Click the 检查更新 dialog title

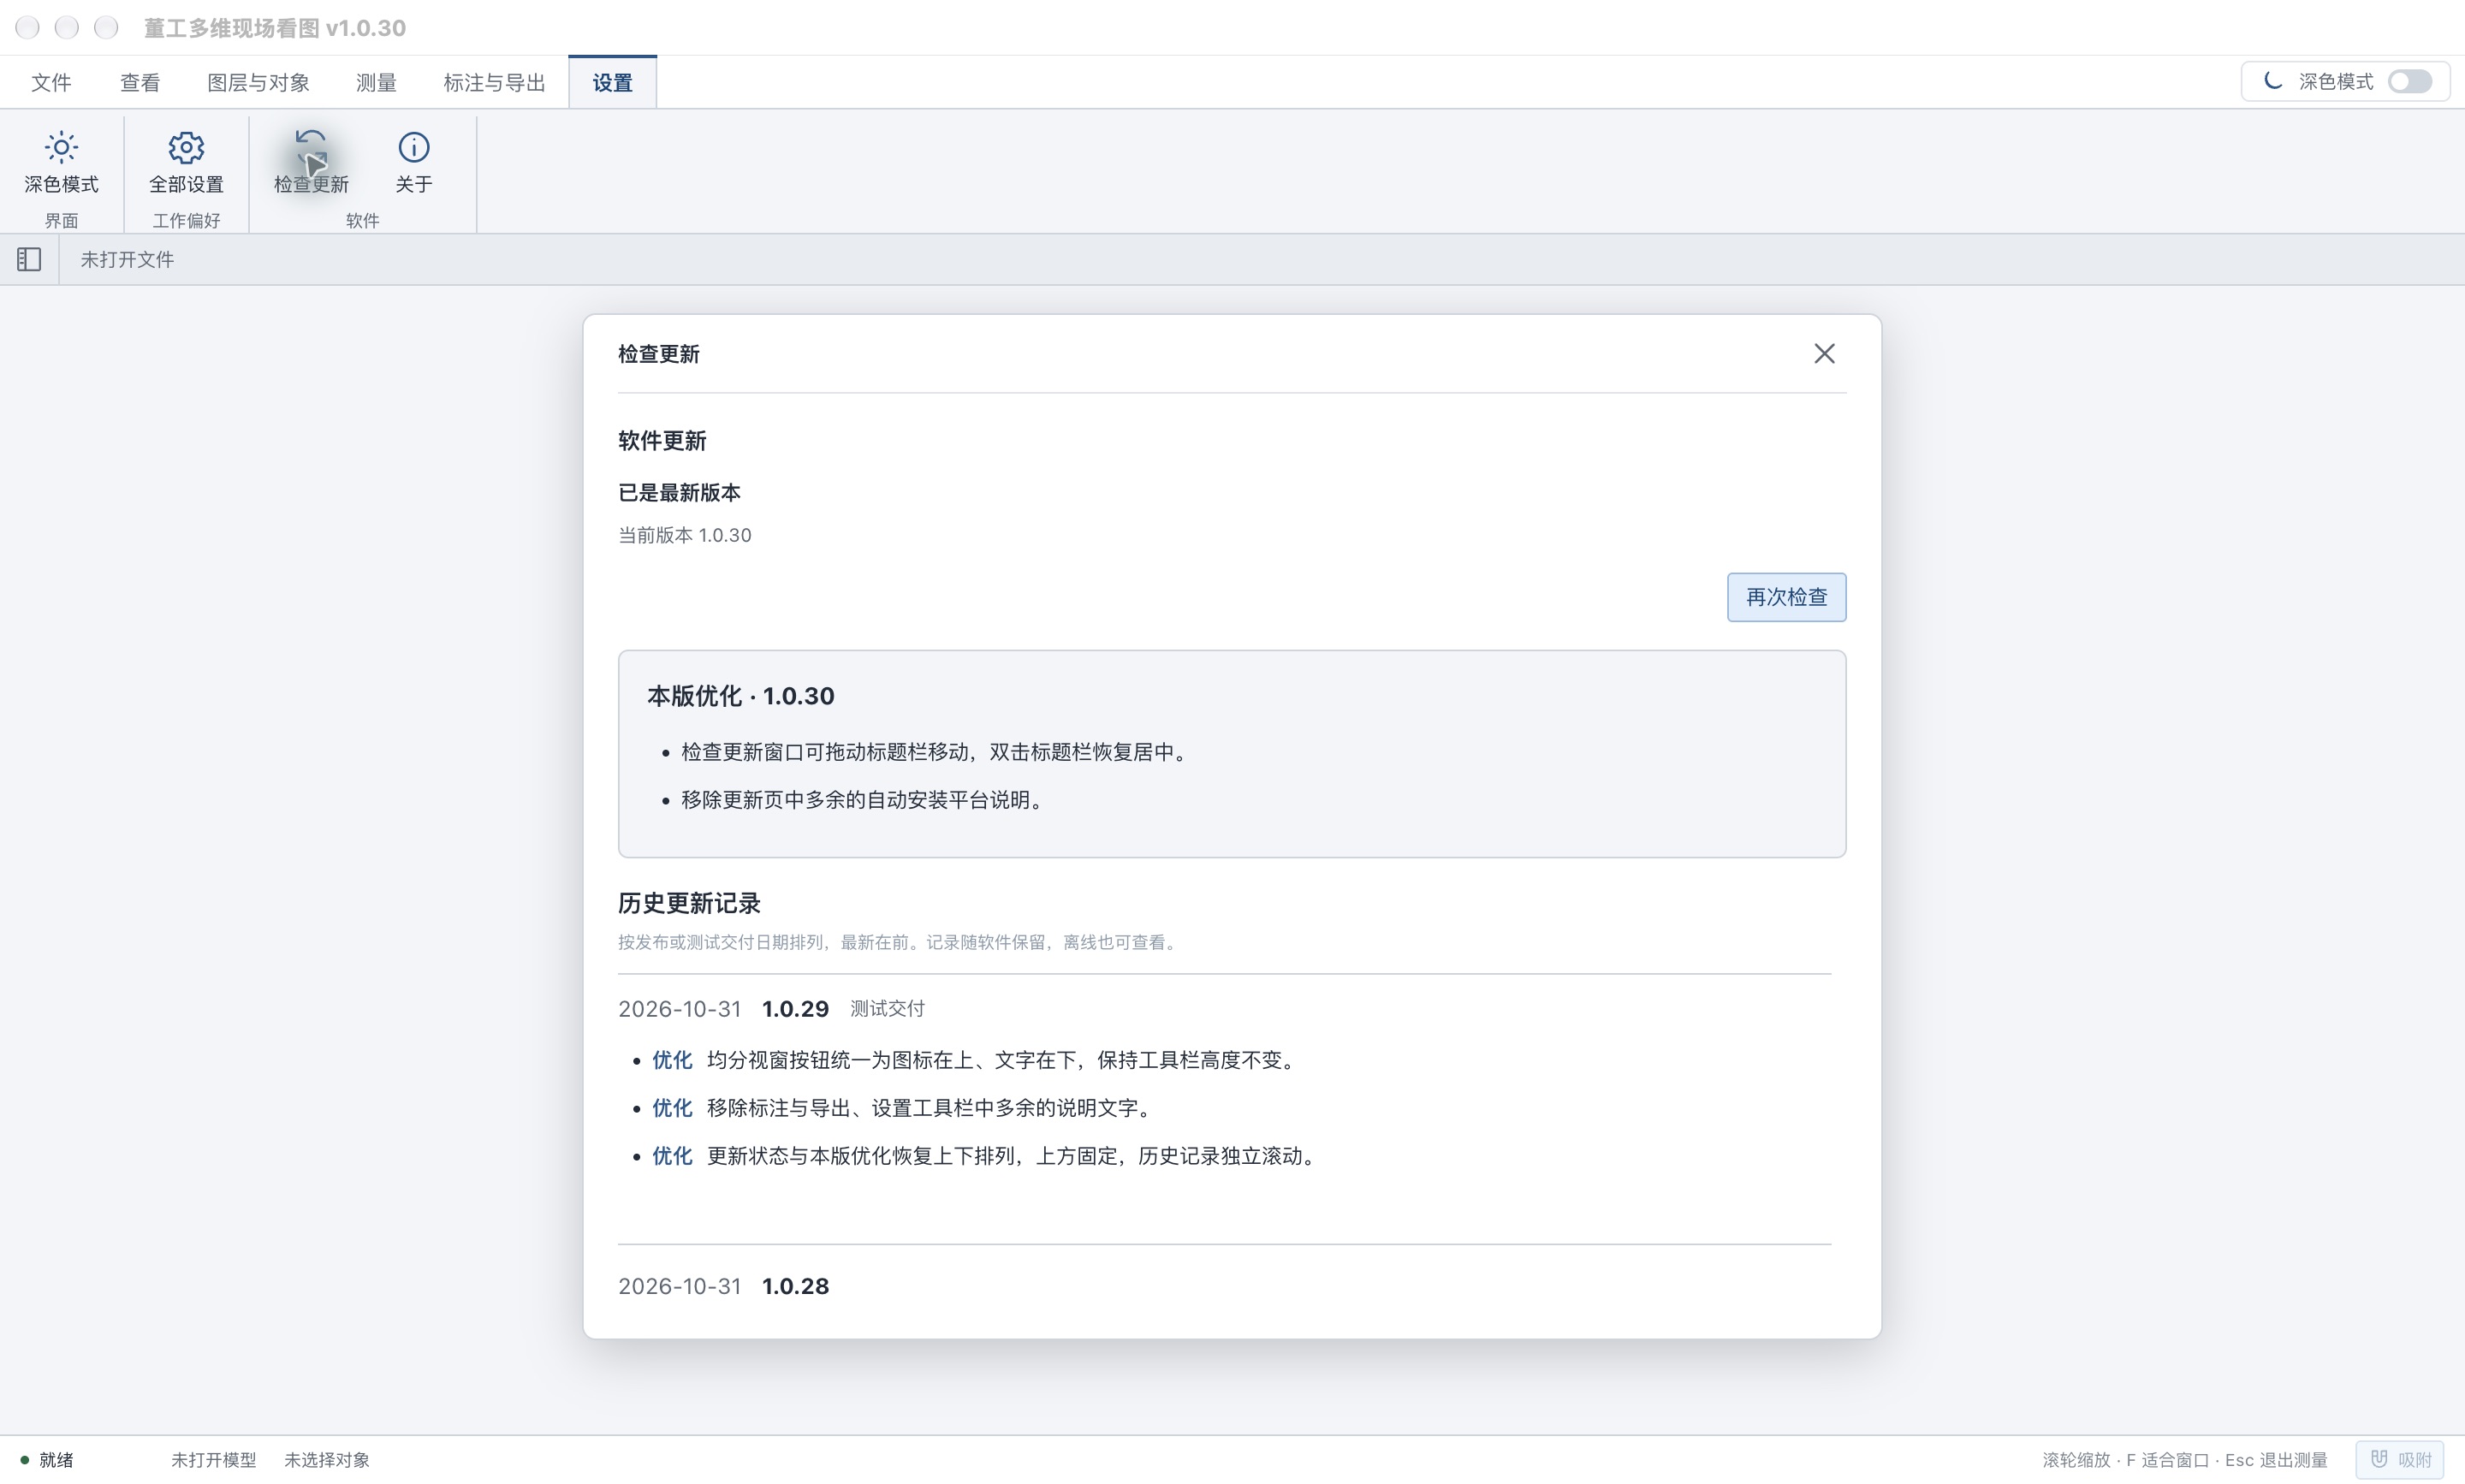pos(658,354)
